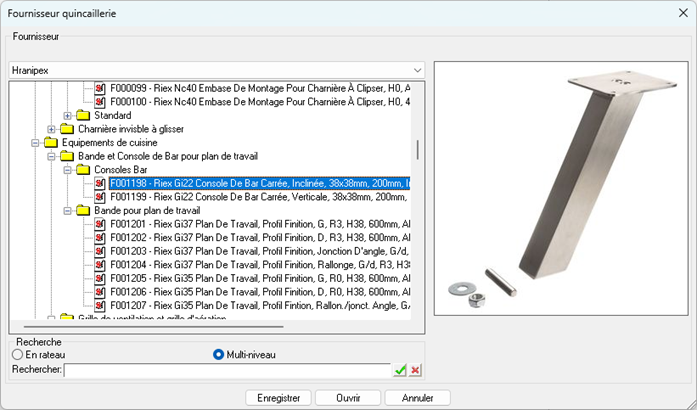697x410 pixels.
Task: Click the folder icon for Consoles Bar
Action: pos(83,170)
